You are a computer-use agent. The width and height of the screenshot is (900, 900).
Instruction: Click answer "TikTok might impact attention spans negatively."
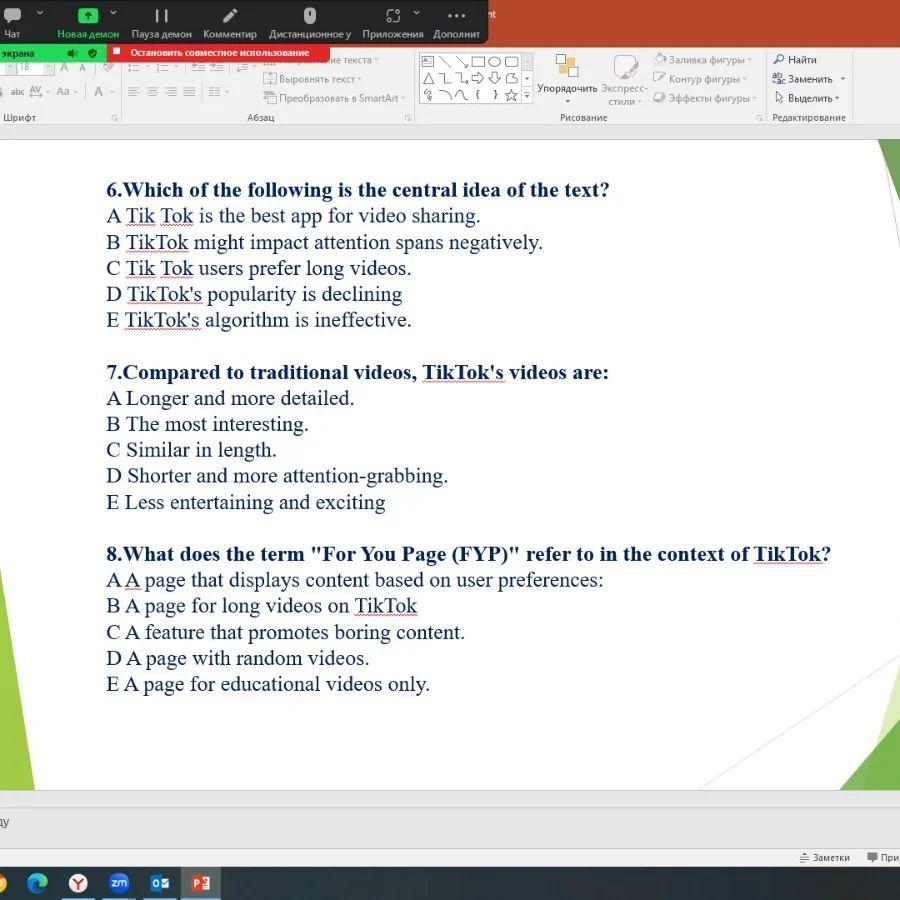334,242
